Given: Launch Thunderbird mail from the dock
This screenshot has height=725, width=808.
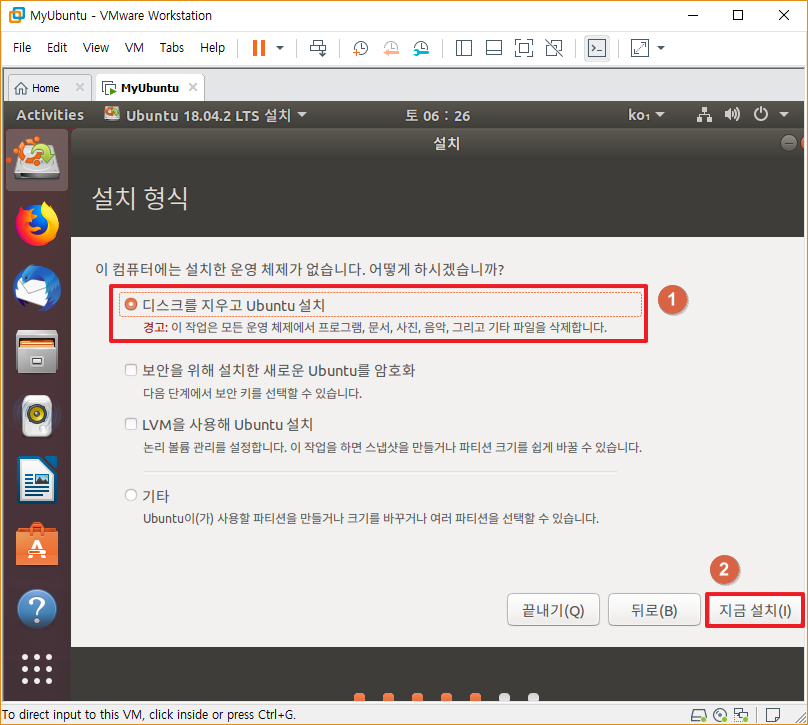Looking at the screenshot, I should tap(37, 288).
